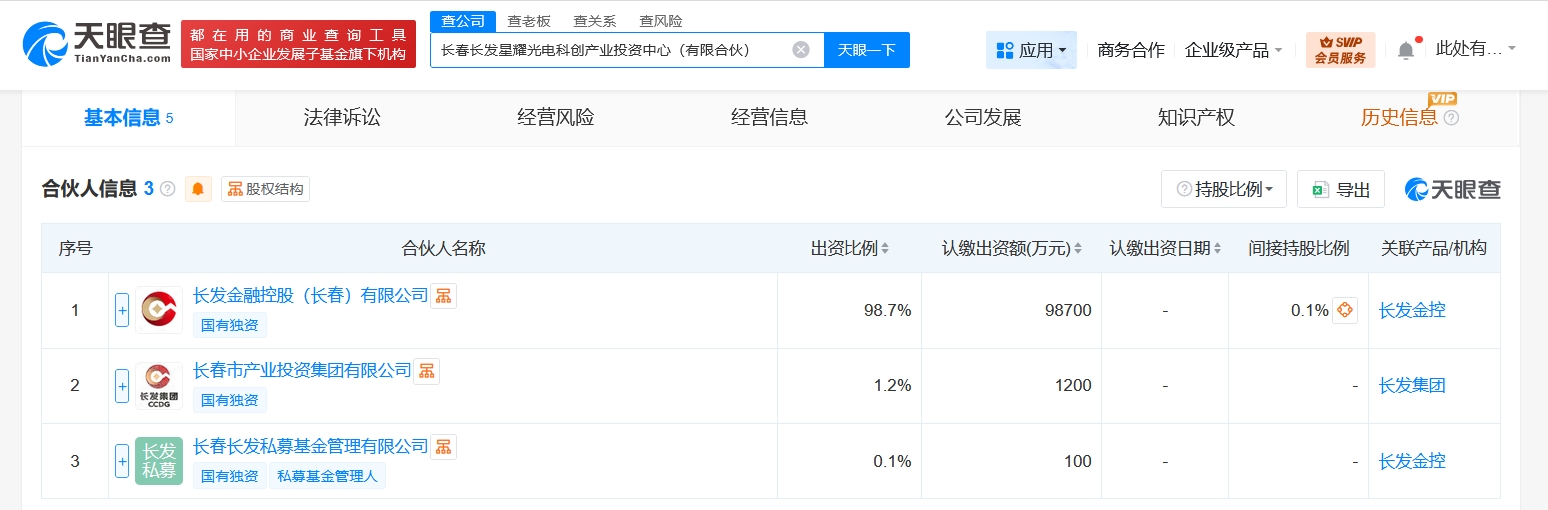The image size is (1548, 510).
Task: Open the SVIP 会员服务 badge
Action: [x=1340, y=50]
